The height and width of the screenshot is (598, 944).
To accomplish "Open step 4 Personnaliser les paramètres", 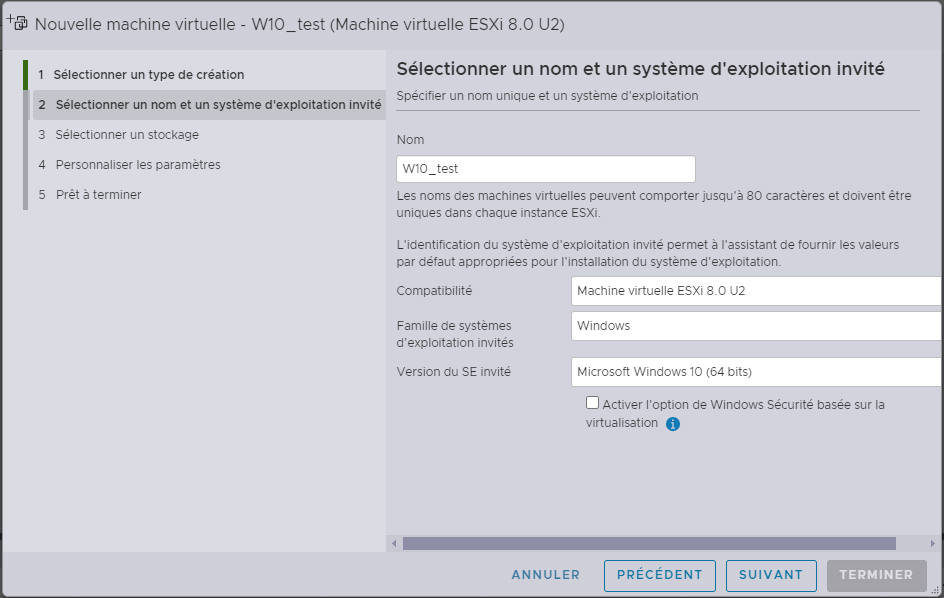I will tap(138, 165).
